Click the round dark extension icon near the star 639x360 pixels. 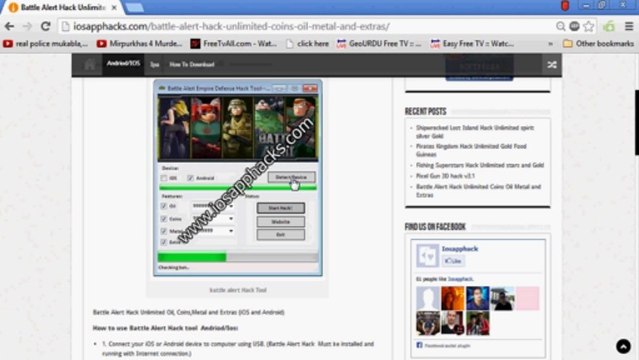pos(574,27)
